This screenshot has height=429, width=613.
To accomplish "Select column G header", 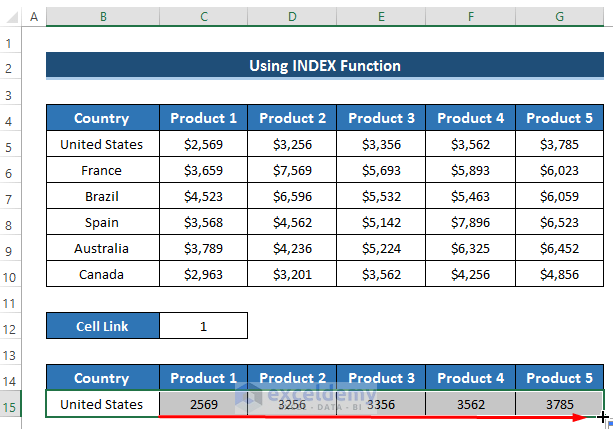I will [560, 18].
